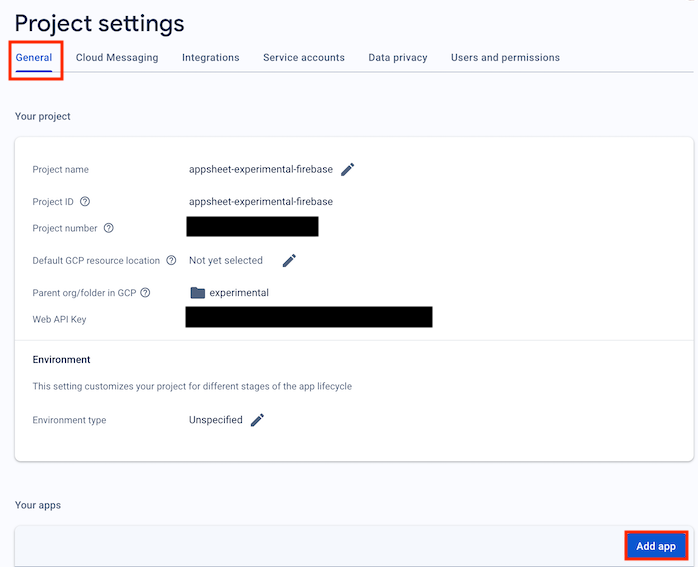Image resolution: width=698 pixels, height=567 pixels.
Task: Edit Default GCP resource location pencil
Action: [x=289, y=260]
